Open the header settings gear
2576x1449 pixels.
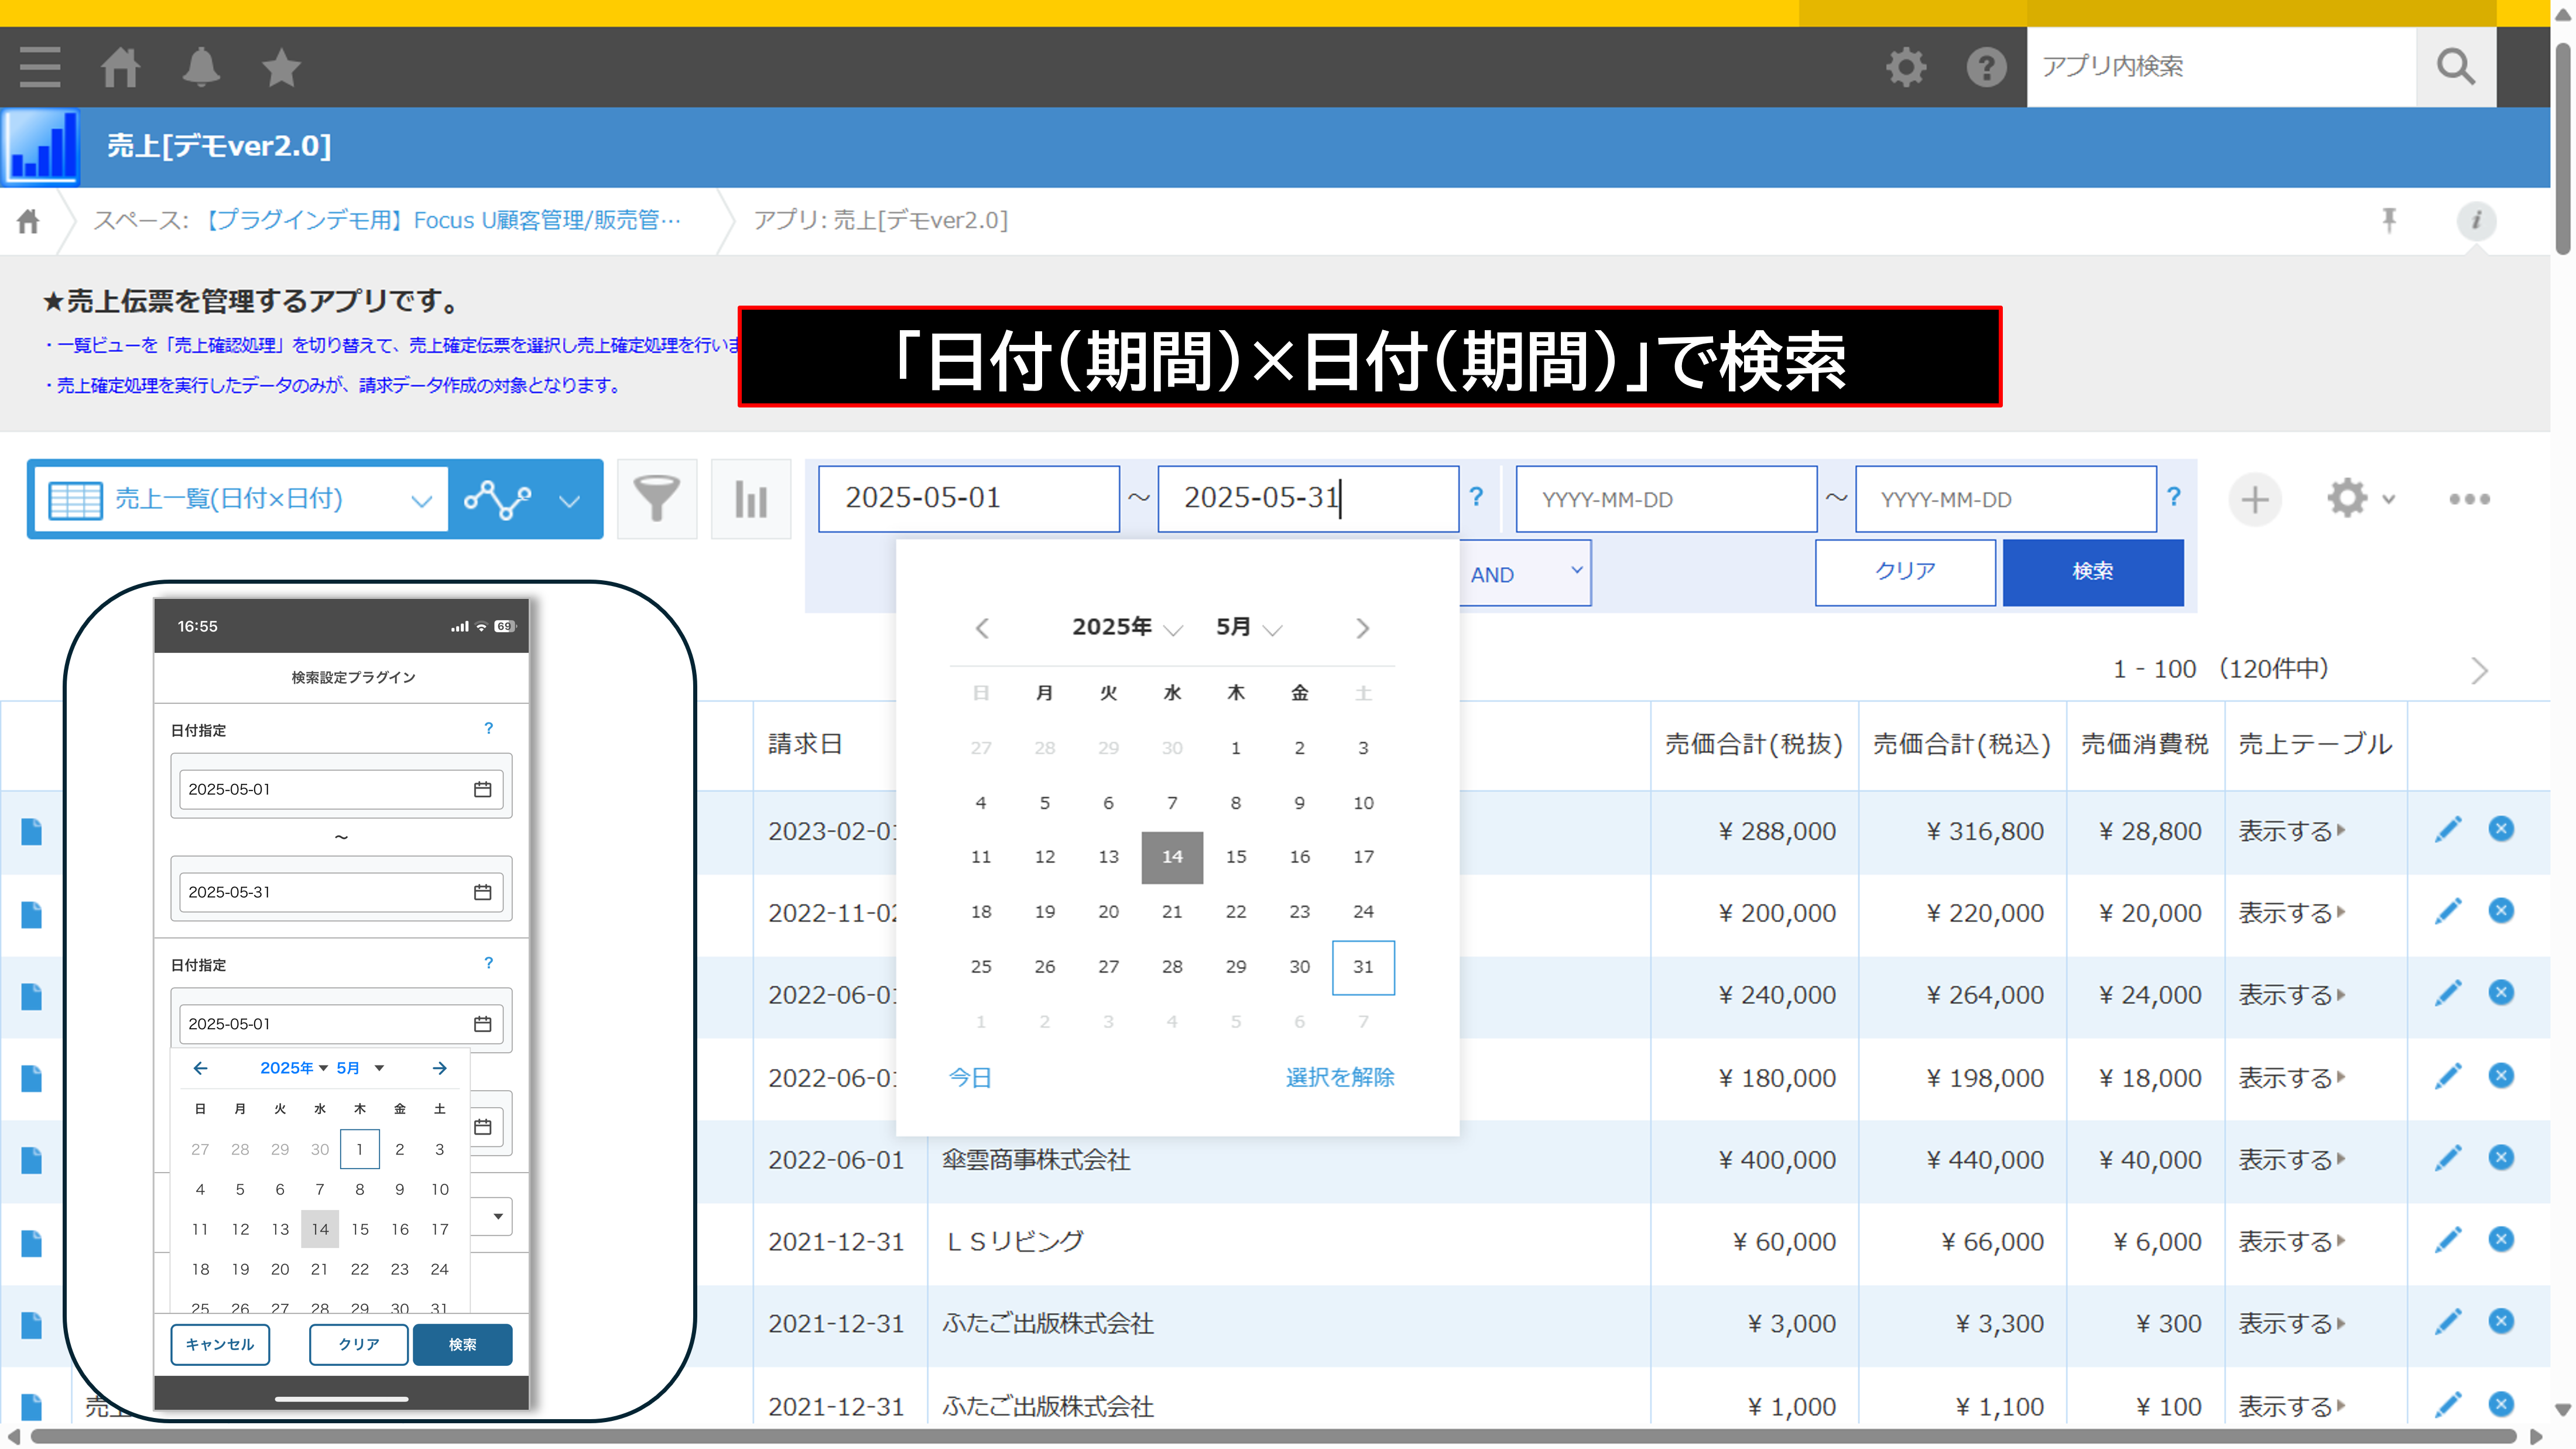pyautogui.click(x=1906, y=67)
